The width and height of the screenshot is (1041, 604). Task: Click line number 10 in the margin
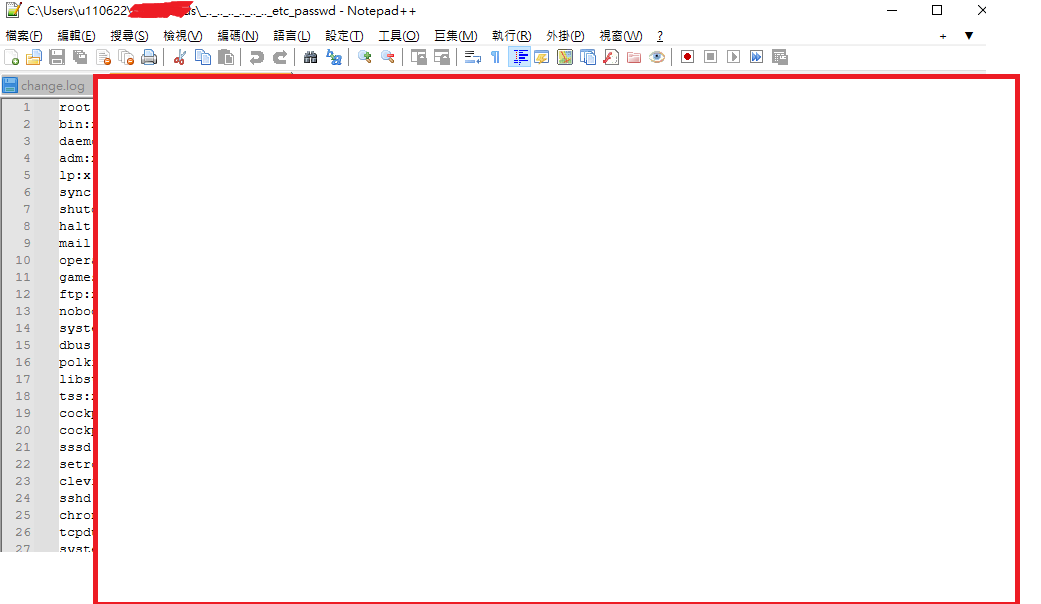pos(23,260)
